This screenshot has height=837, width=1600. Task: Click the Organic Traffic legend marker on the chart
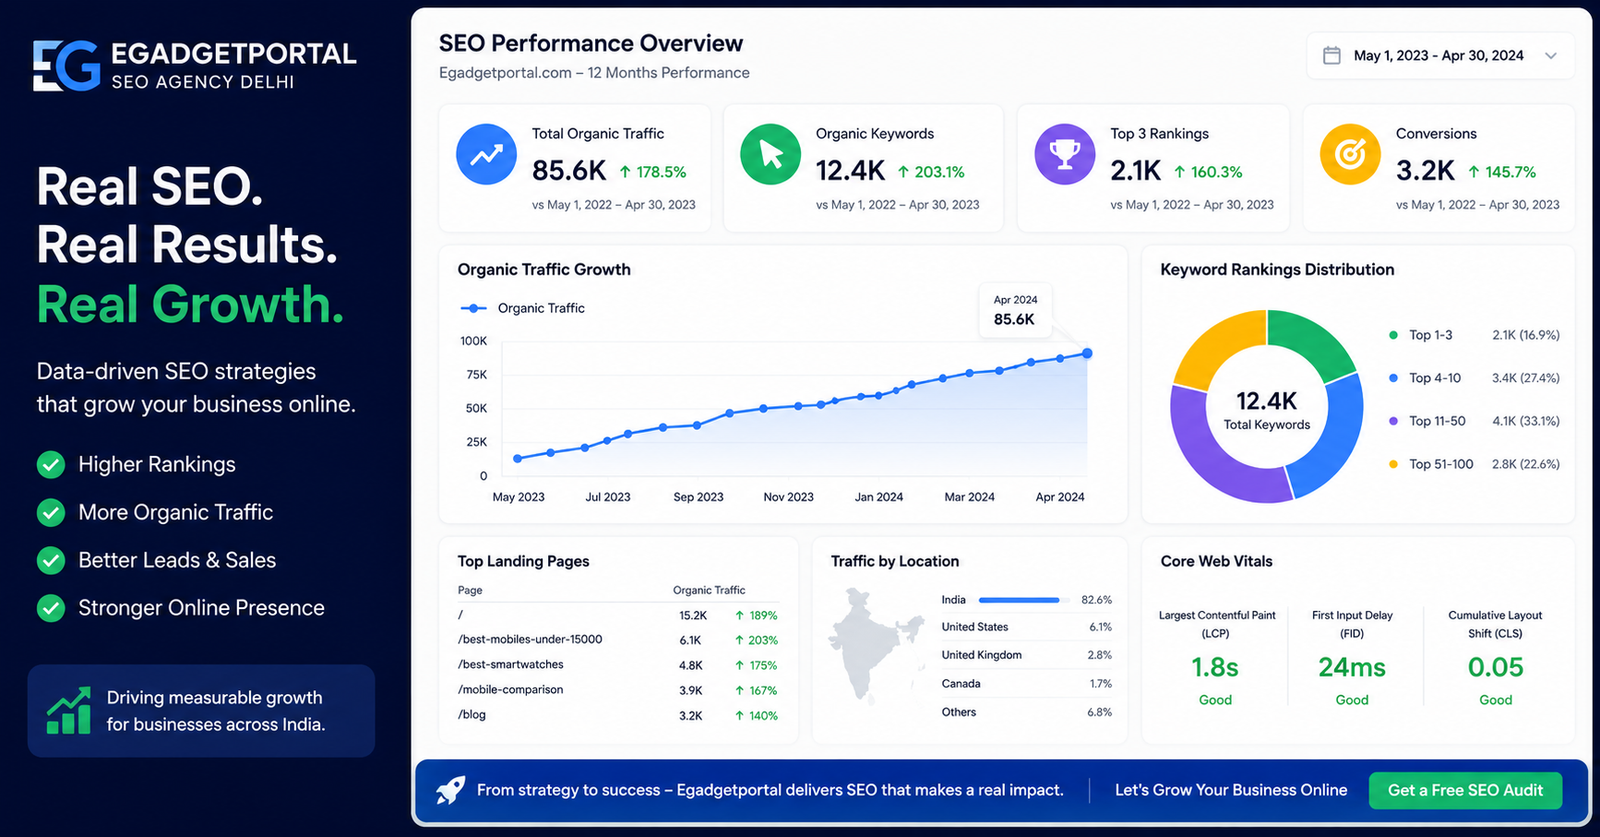(473, 308)
